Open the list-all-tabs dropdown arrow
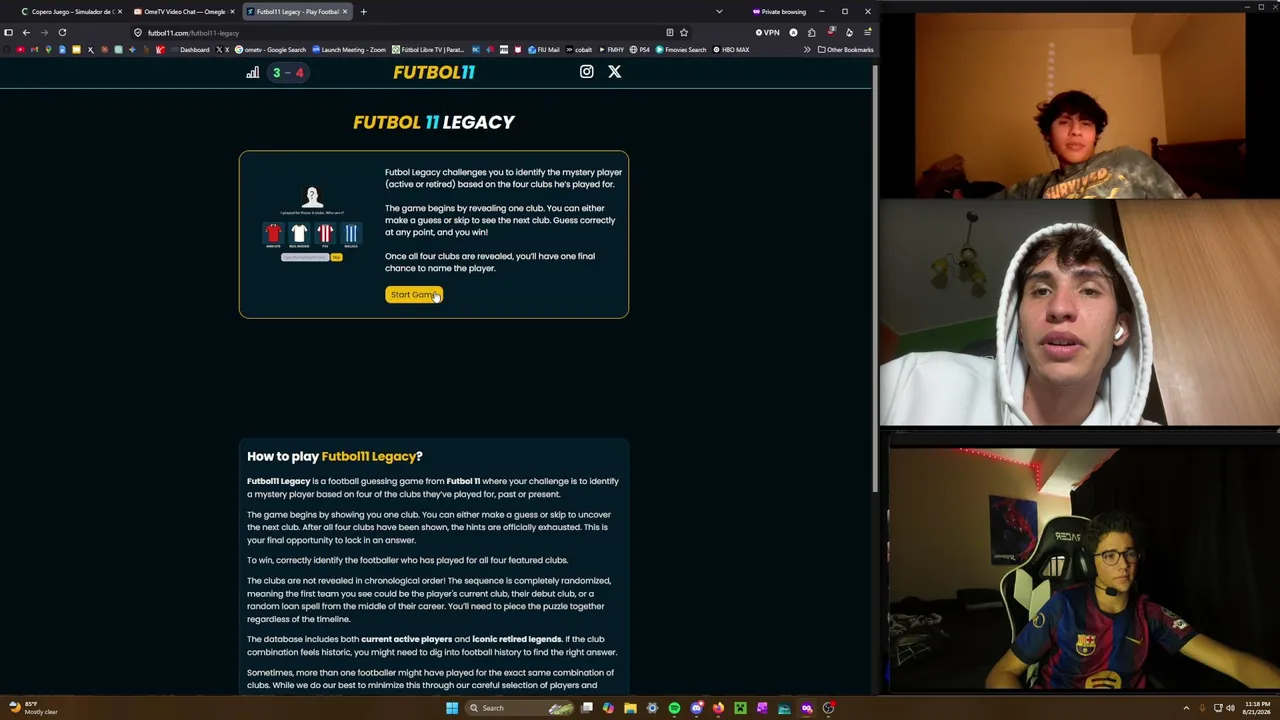 pyautogui.click(x=719, y=12)
